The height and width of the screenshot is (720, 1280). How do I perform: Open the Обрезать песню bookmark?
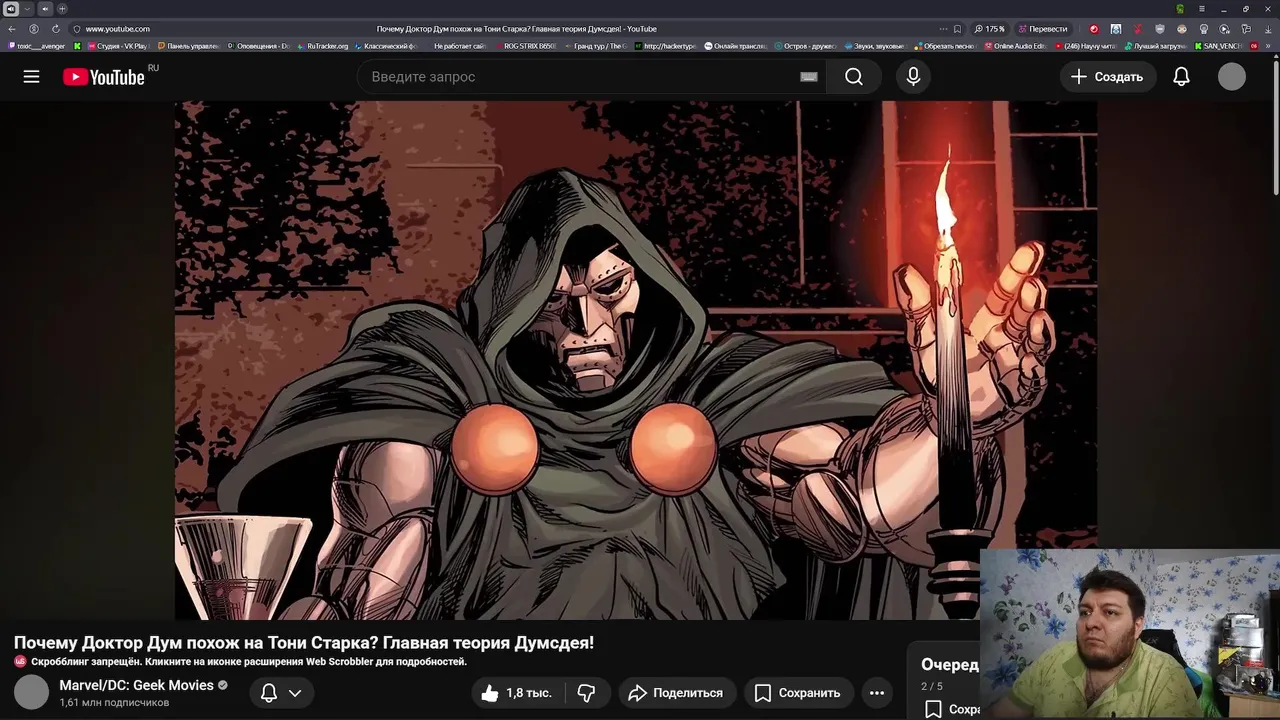coord(944,46)
